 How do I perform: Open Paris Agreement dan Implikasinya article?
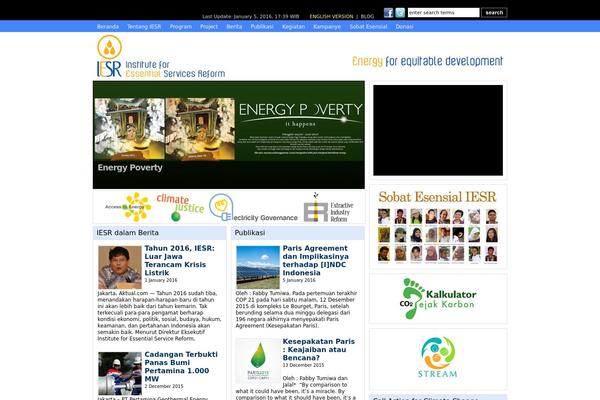(316, 260)
